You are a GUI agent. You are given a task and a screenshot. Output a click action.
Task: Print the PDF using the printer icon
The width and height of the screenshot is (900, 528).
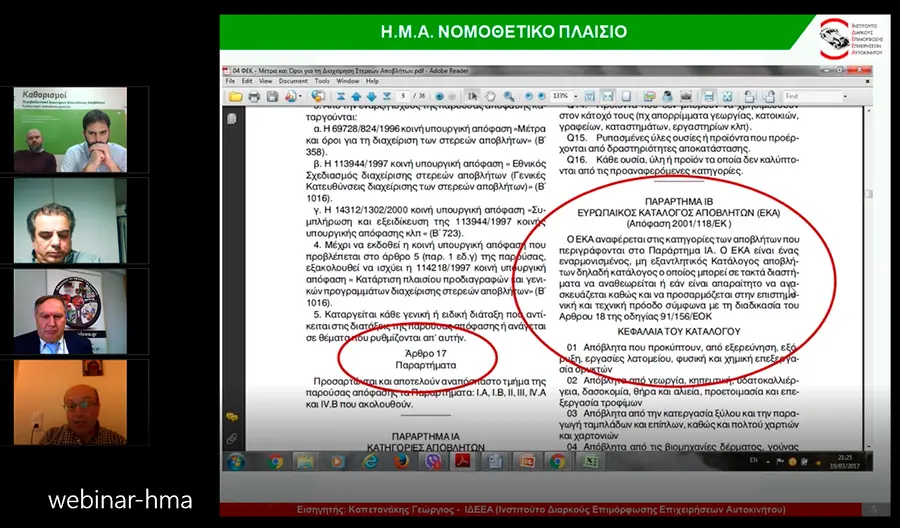tap(254, 96)
